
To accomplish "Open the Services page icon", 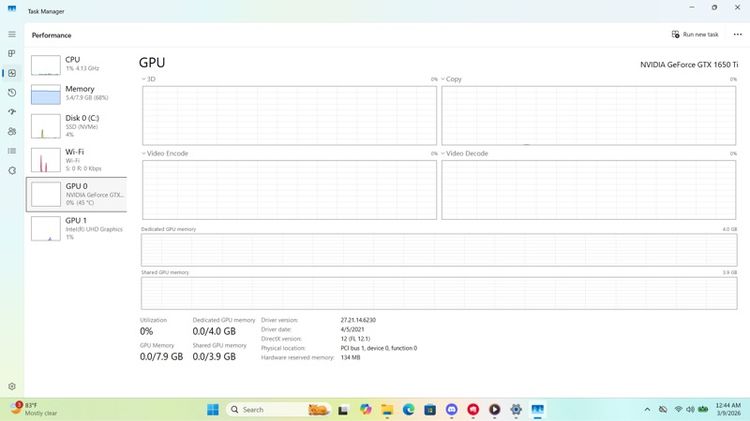I will coord(12,170).
